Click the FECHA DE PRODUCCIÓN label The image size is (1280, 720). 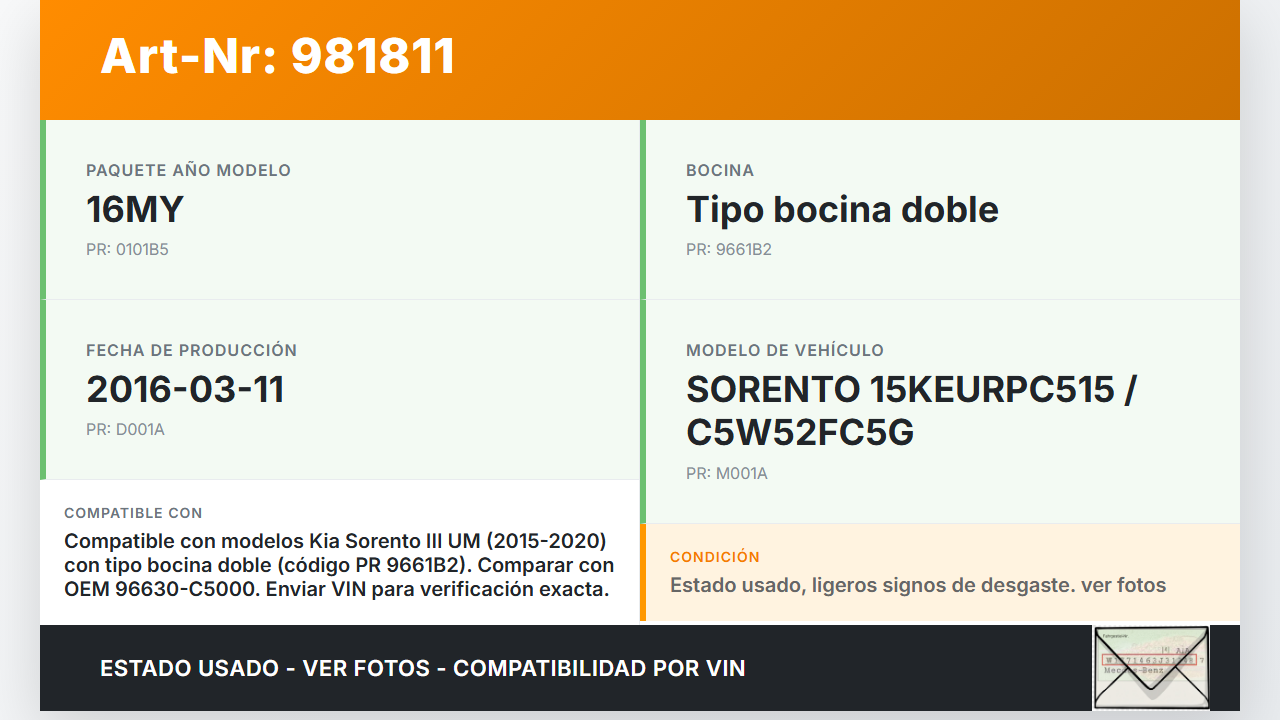pyautogui.click(x=192, y=350)
